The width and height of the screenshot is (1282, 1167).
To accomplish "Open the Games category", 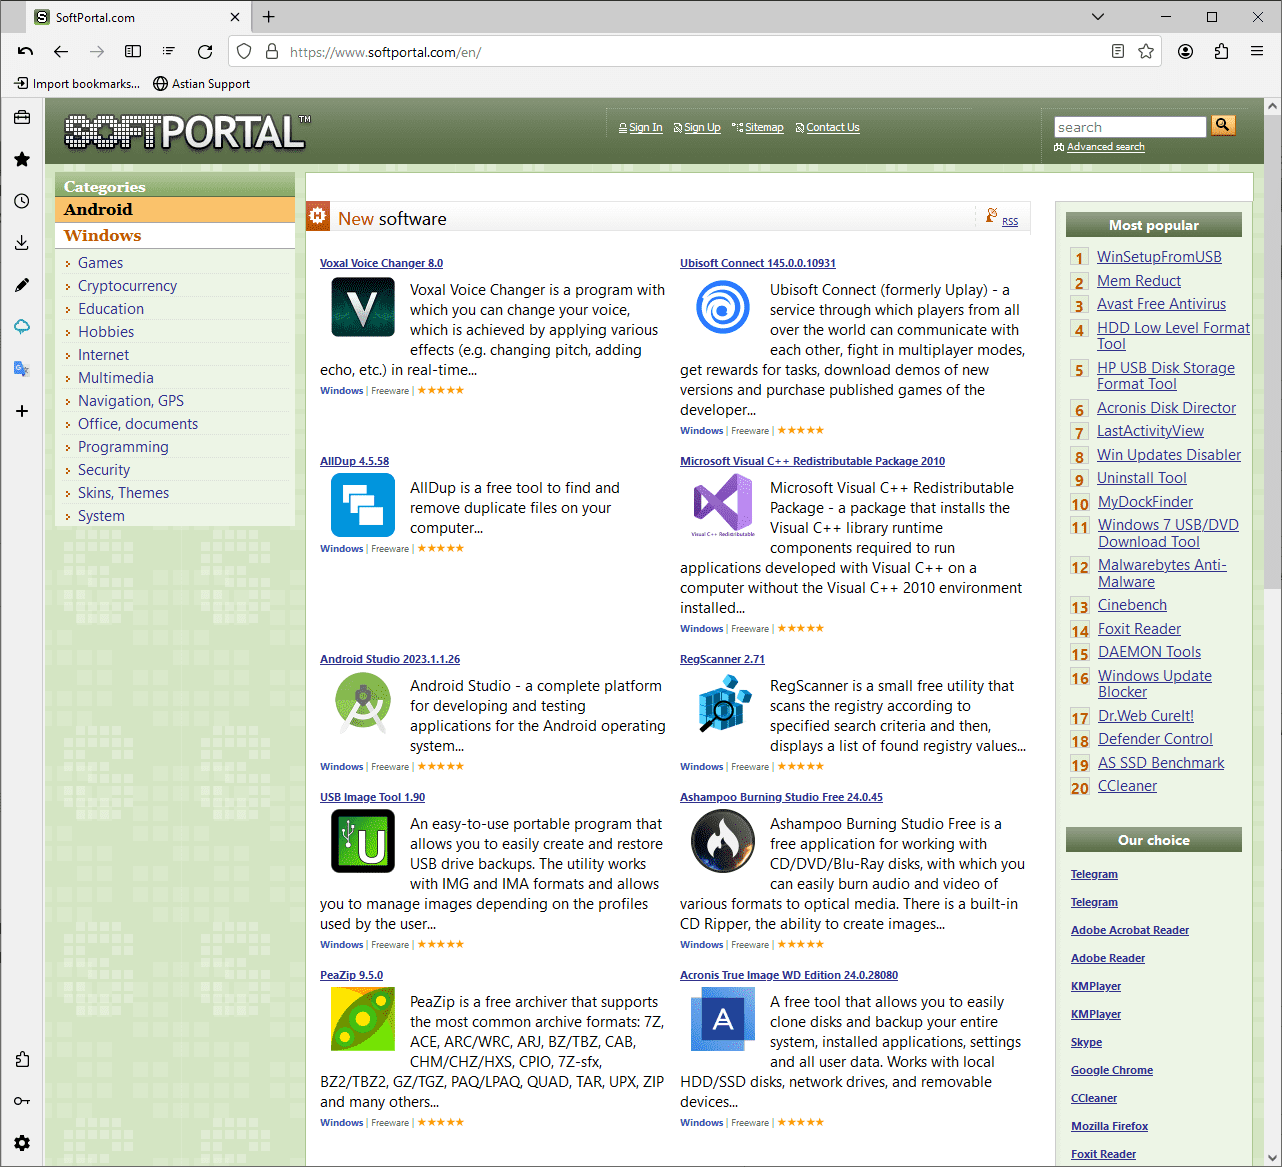I will tap(100, 263).
